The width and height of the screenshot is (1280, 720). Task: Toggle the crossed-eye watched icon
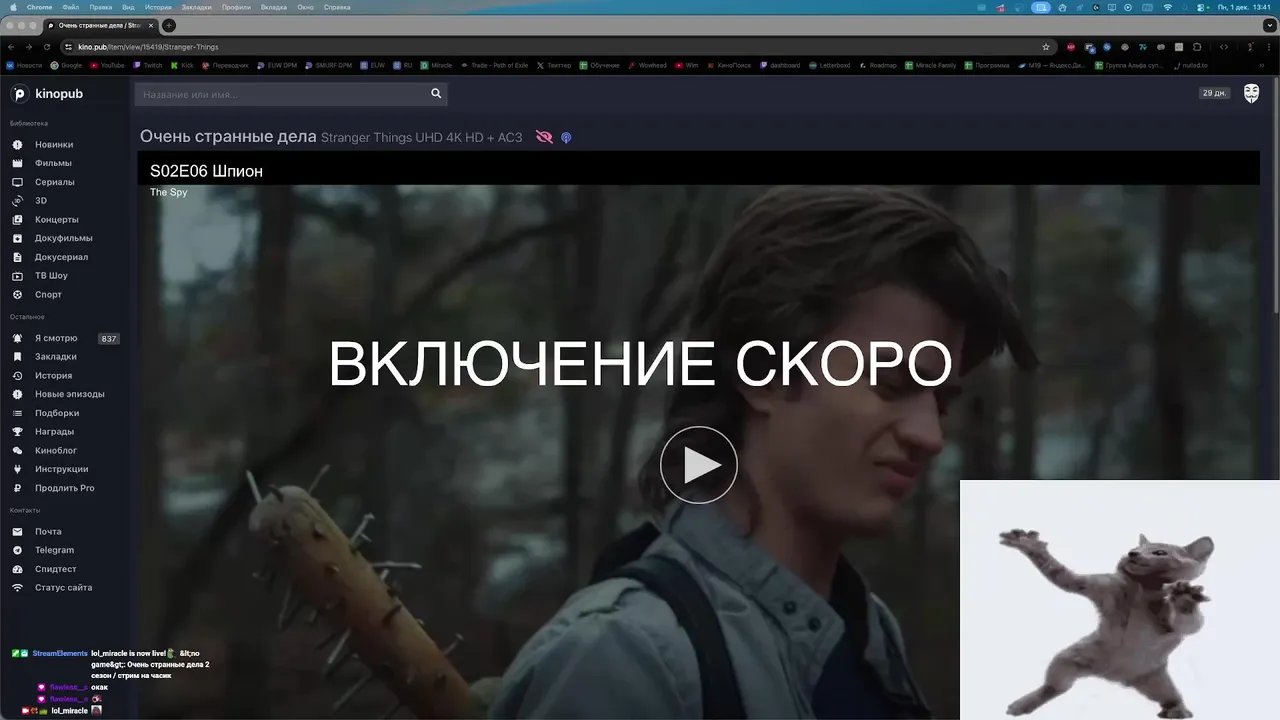544,137
